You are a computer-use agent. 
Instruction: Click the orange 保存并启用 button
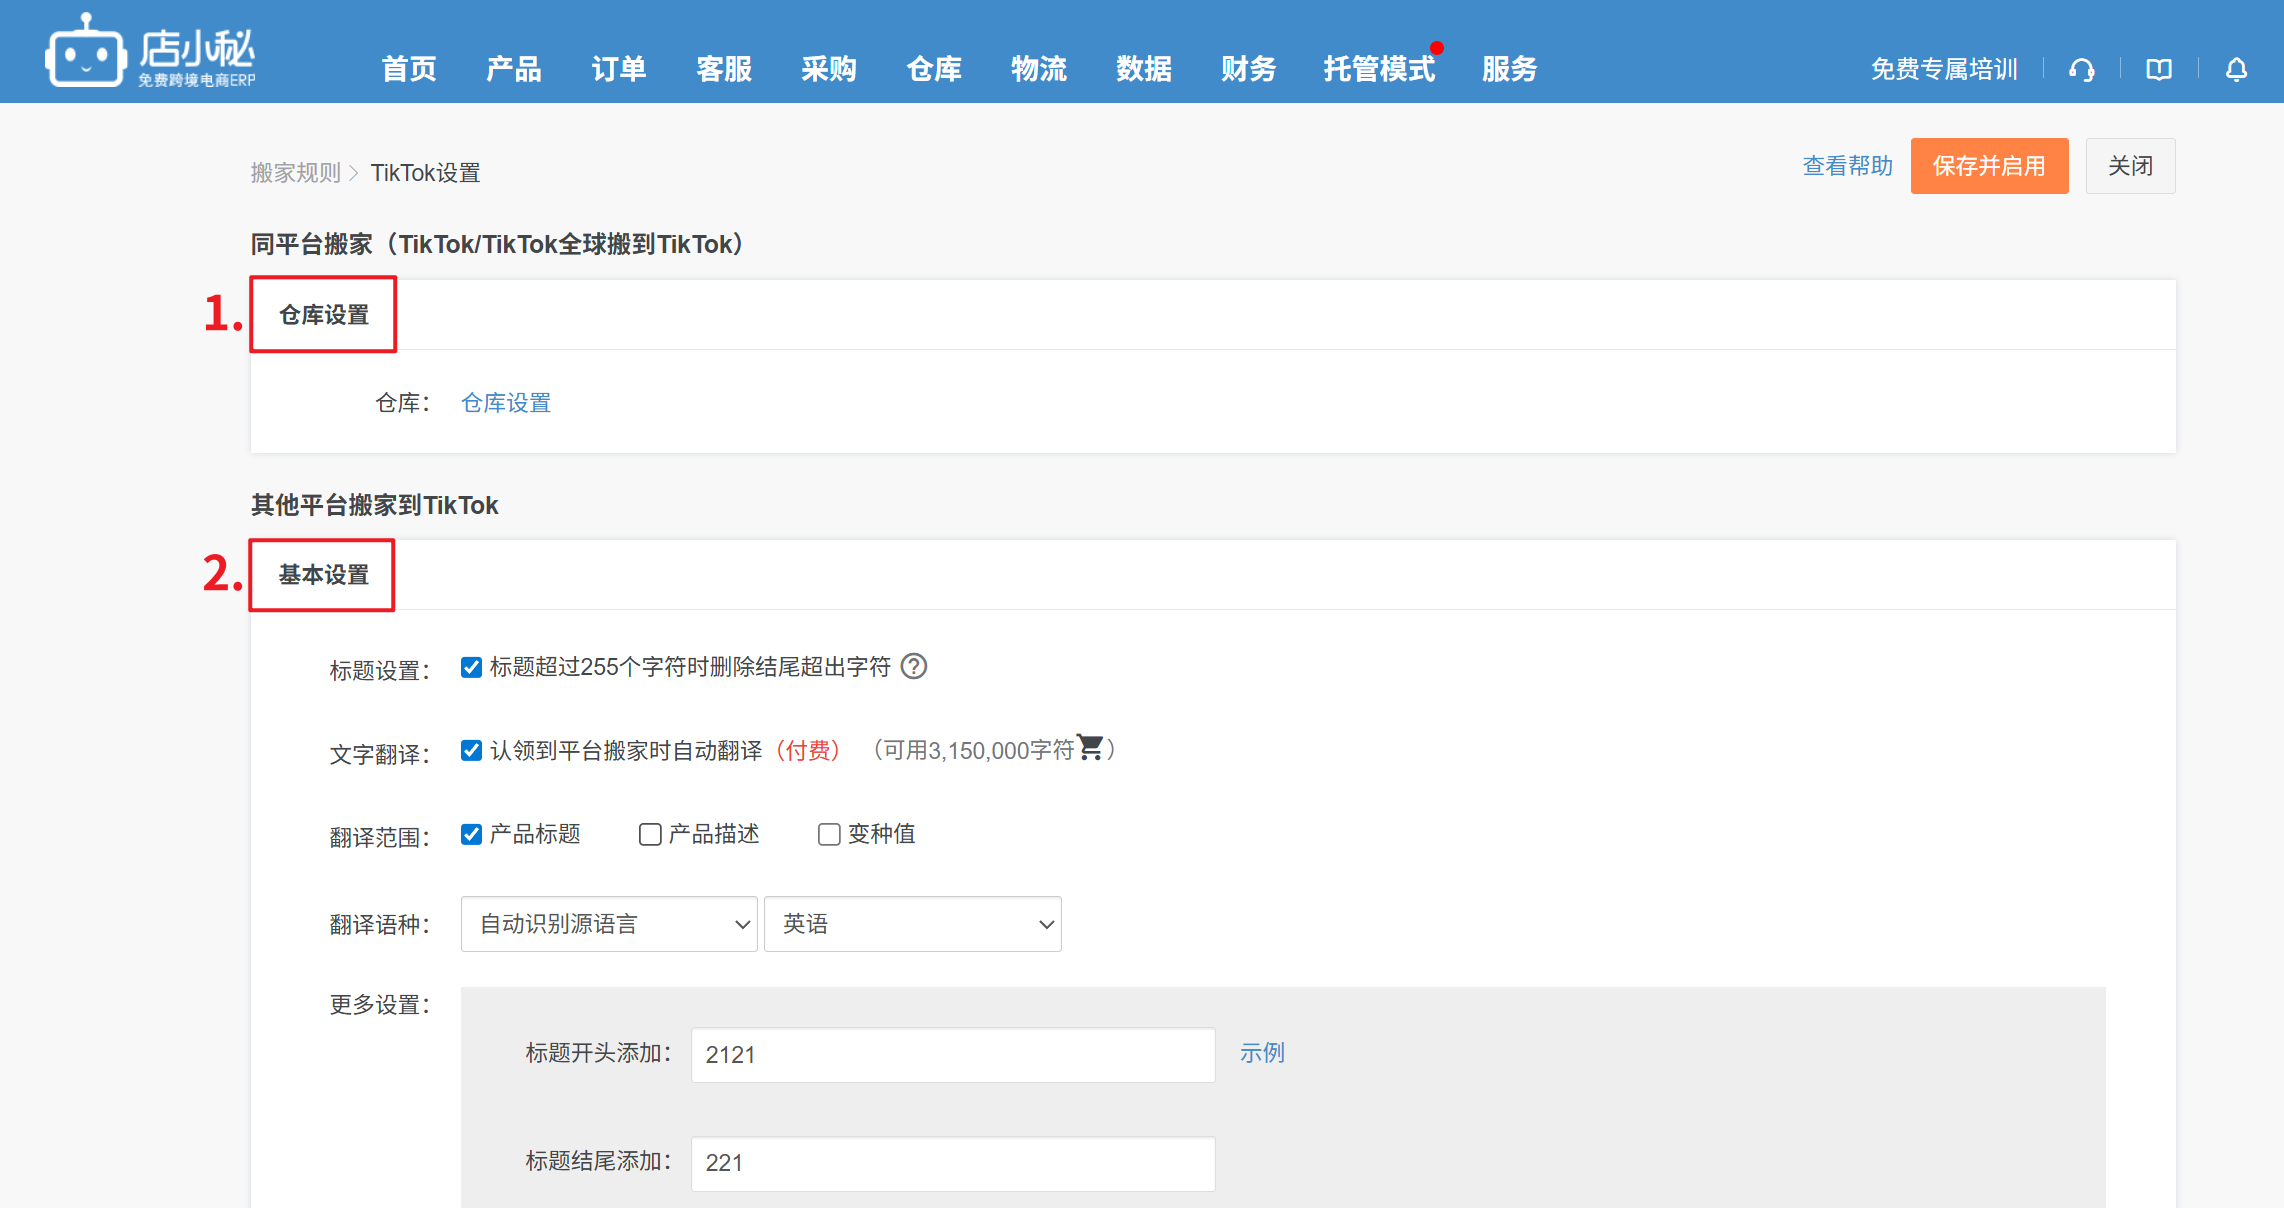(x=1988, y=166)
